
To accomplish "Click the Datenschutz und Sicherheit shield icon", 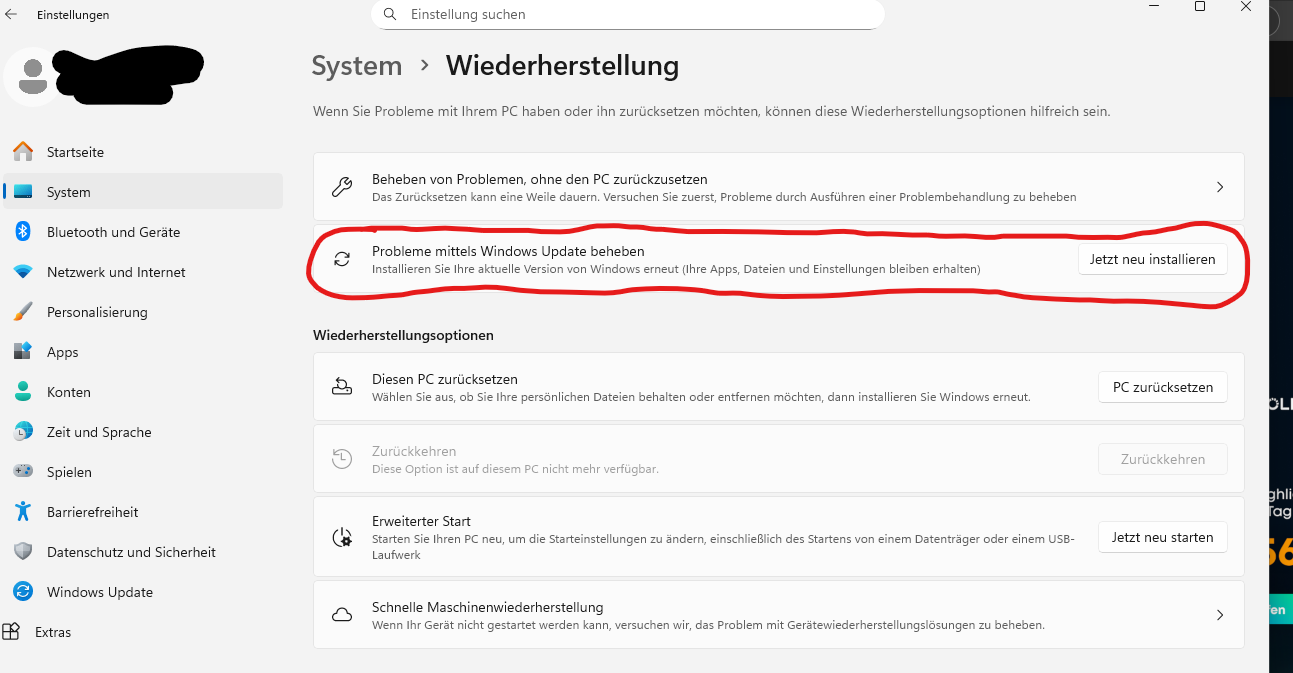I will coord(23,552).
